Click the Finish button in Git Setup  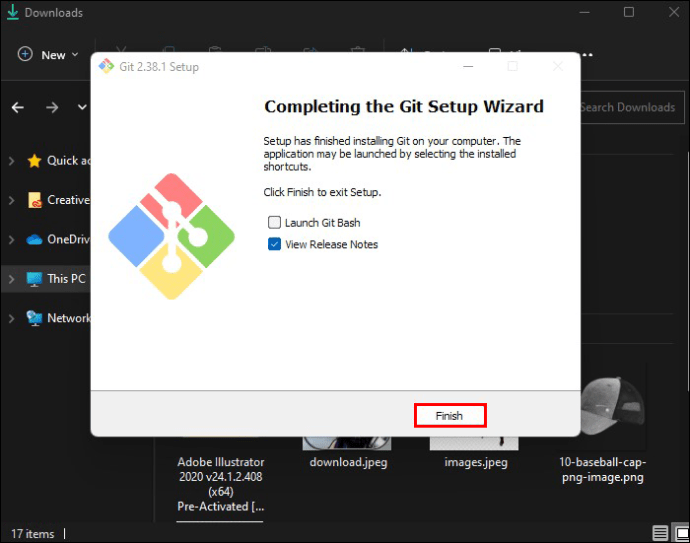click(450, 415)
